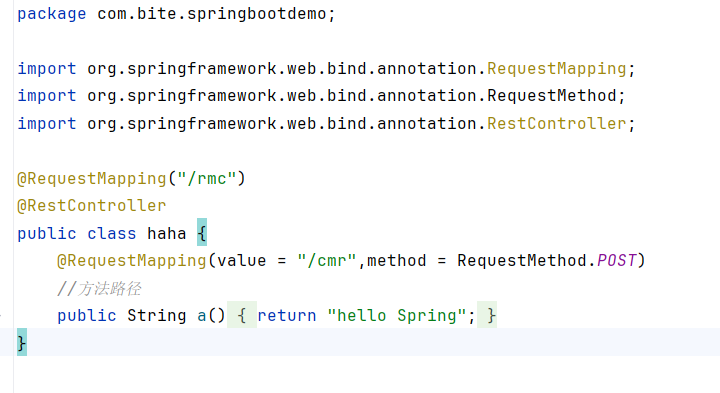Click the highlighted opening brace after haha
The image size is (720, 393).
click(x=202, y=233)
